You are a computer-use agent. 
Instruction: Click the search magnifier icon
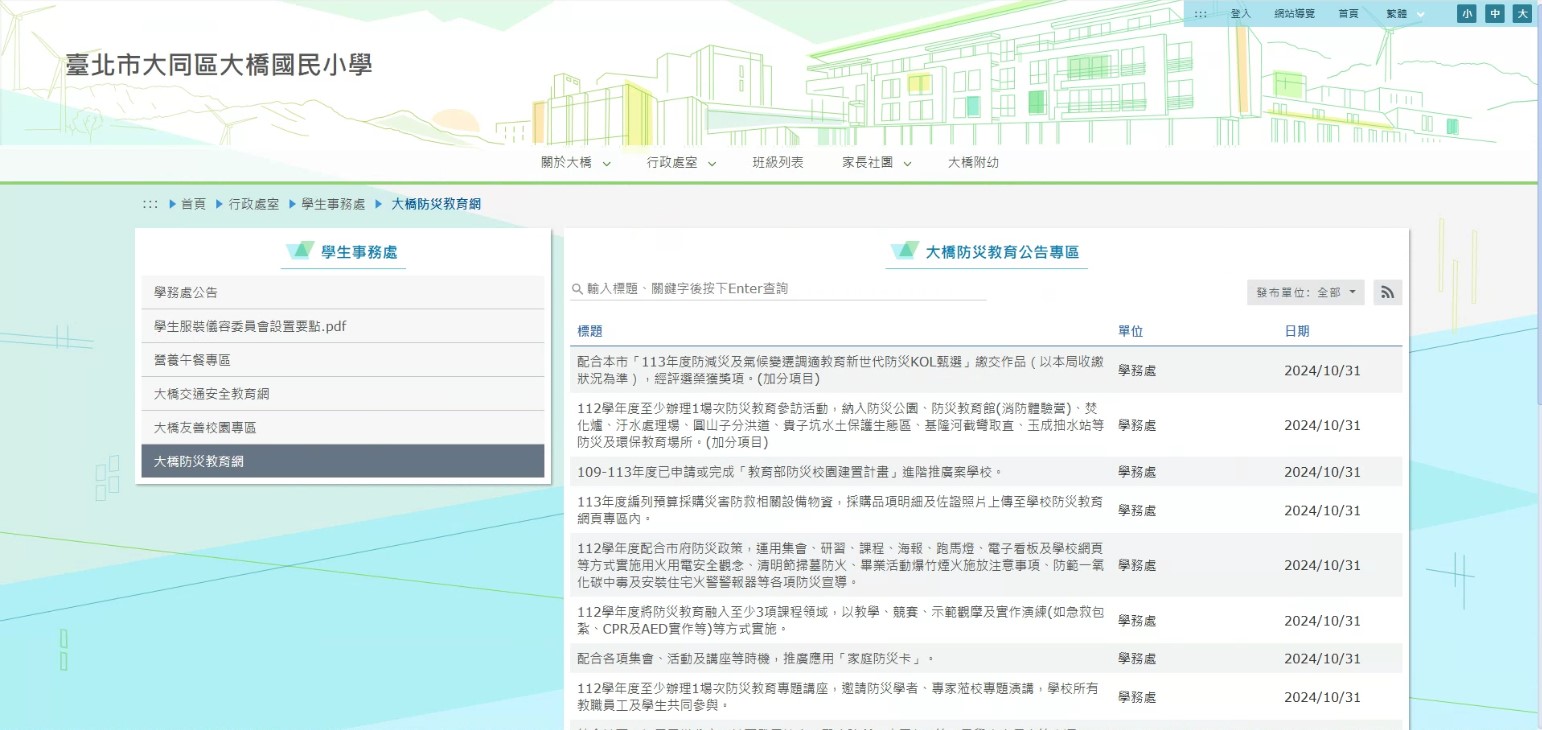[577, 289]
